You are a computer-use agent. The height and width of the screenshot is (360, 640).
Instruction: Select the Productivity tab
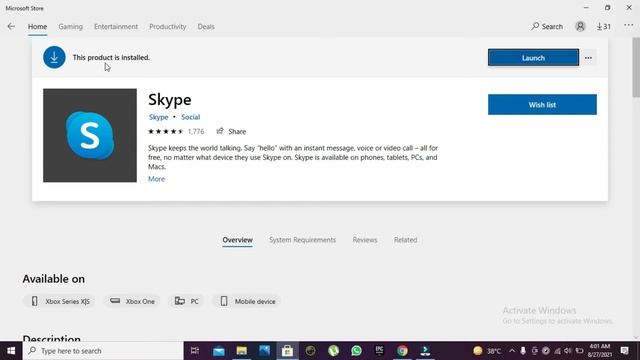pos(167,27)
